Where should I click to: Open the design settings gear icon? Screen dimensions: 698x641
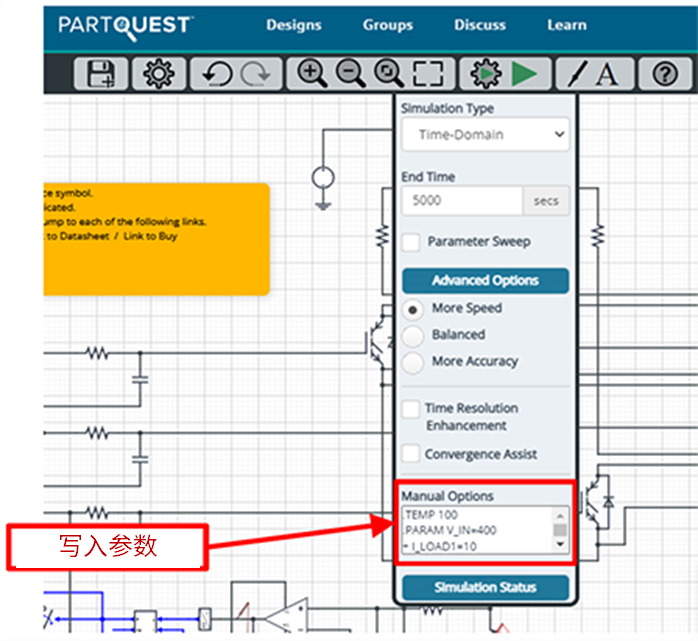click(x=158, y=74)
